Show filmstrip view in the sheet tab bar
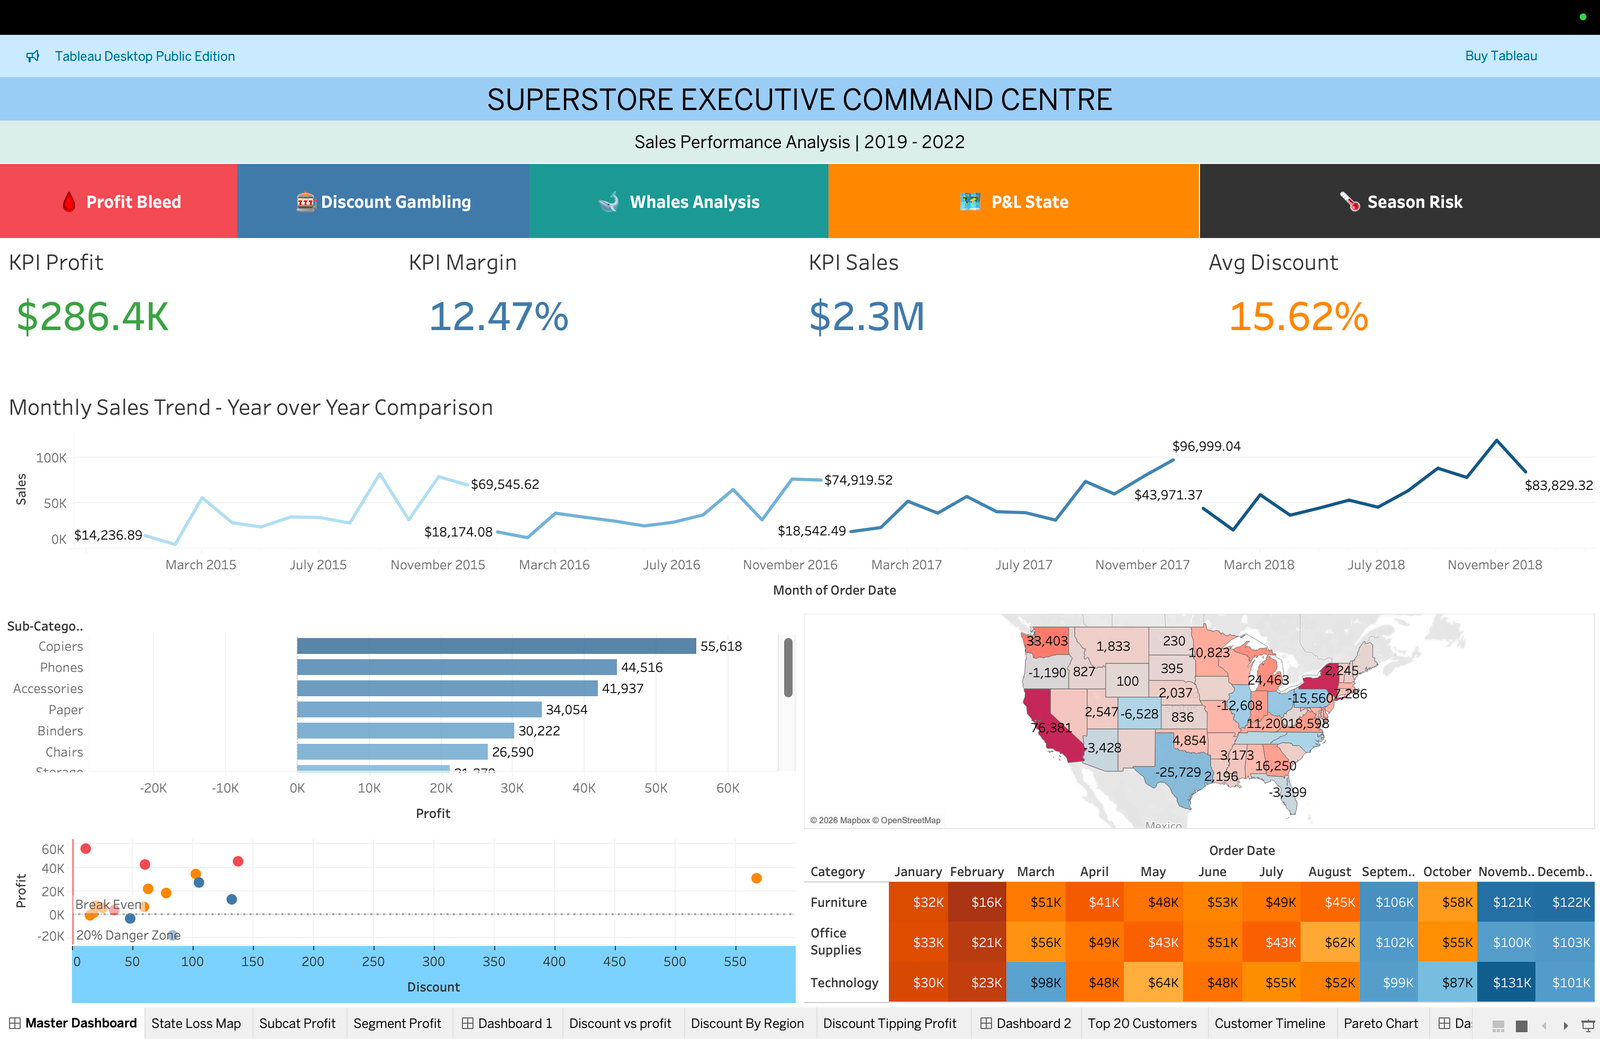The width and height of the screenshot is (1600, 1039). pos(1498,1026)
